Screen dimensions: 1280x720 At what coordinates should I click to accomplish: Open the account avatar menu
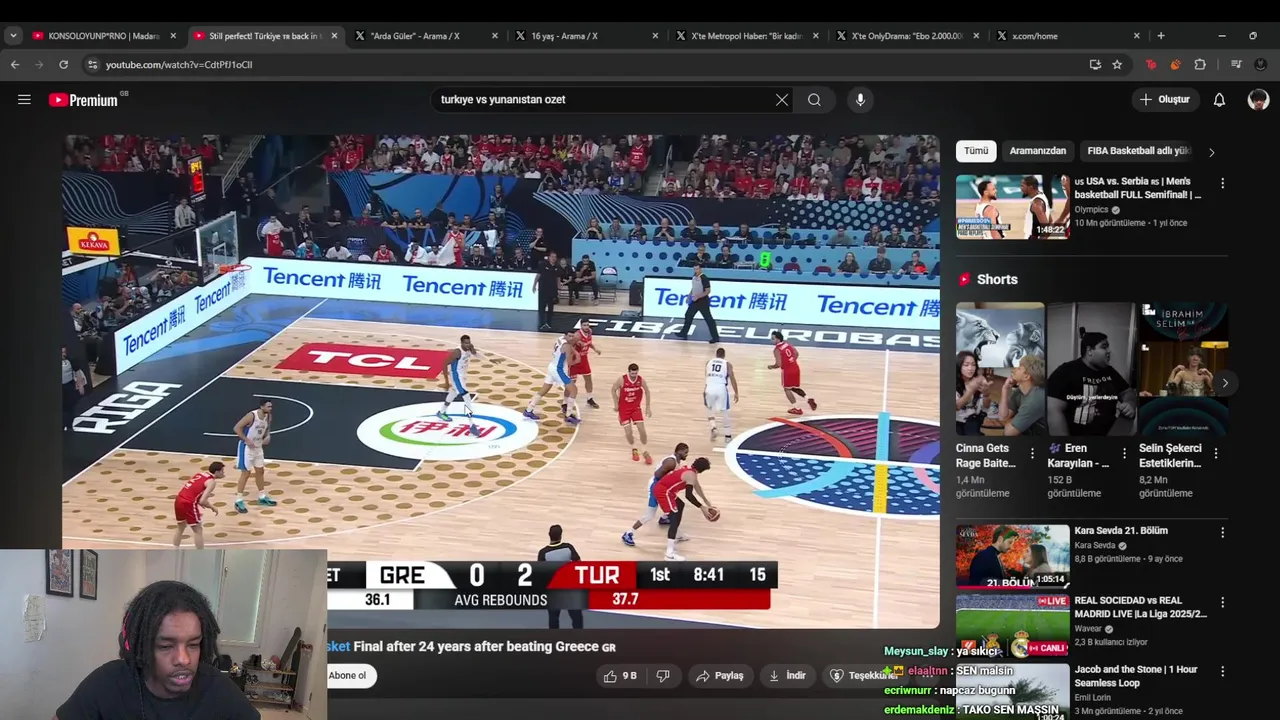click(x=1258, y=100)
